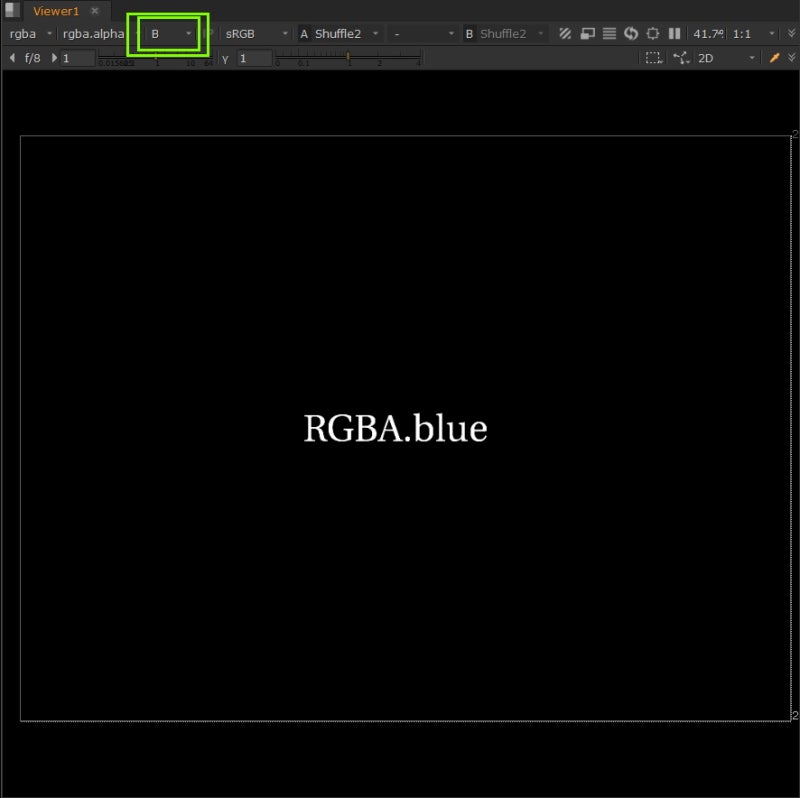This screenshot has height=798, width=800.
Task: Pause viewer rendering with the pause icon
Action: coord(673,33)
